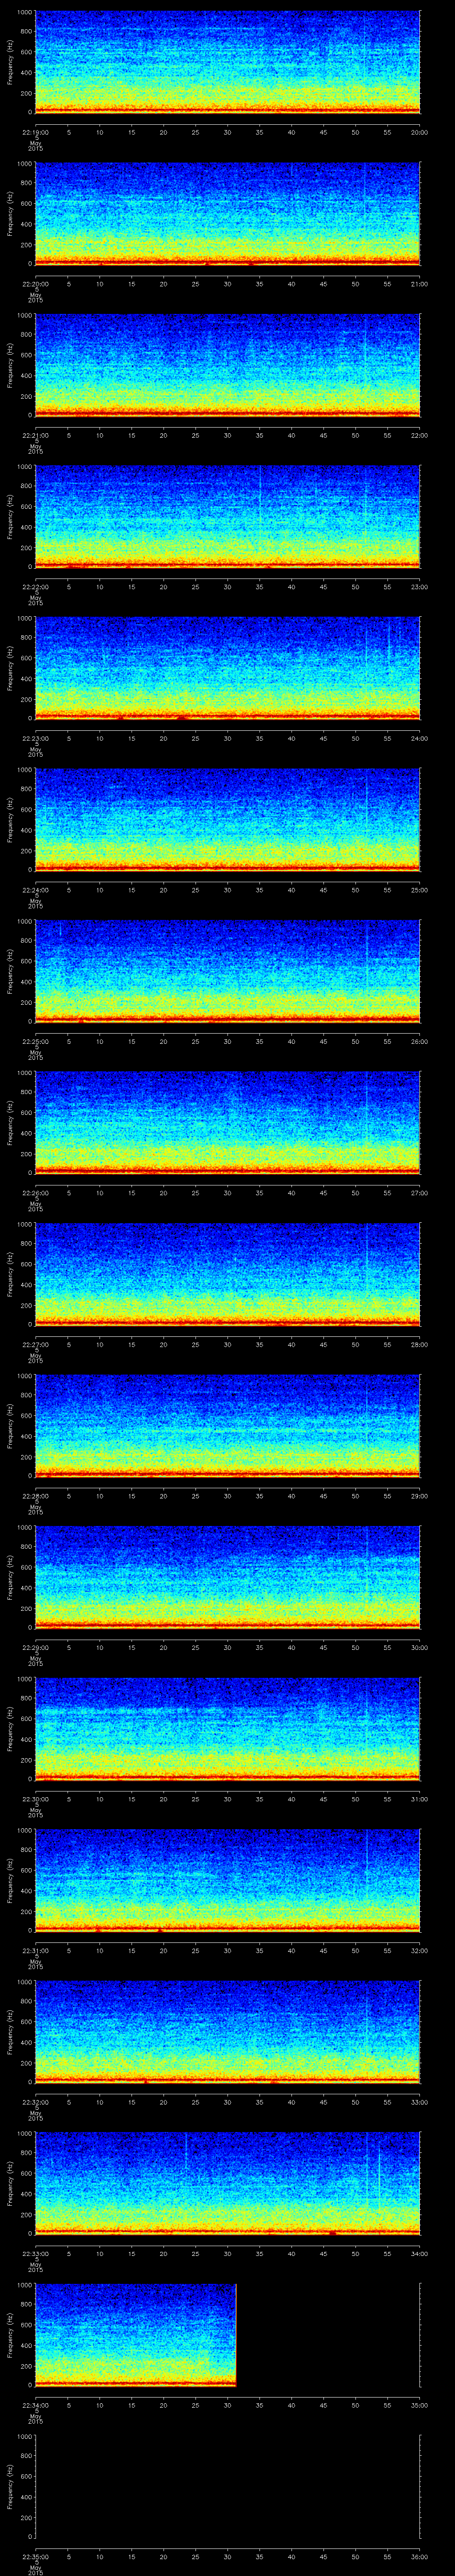The width and height of the screenshot is (455, 2576).
Task: Click the 22:20:00 start time label
Action: 36,284
